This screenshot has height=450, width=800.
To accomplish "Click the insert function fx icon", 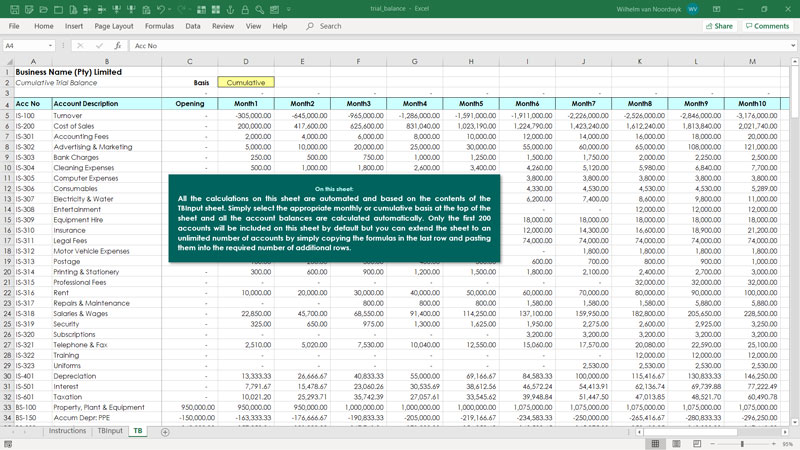I will pyautogui.click(x=118, y=45).
